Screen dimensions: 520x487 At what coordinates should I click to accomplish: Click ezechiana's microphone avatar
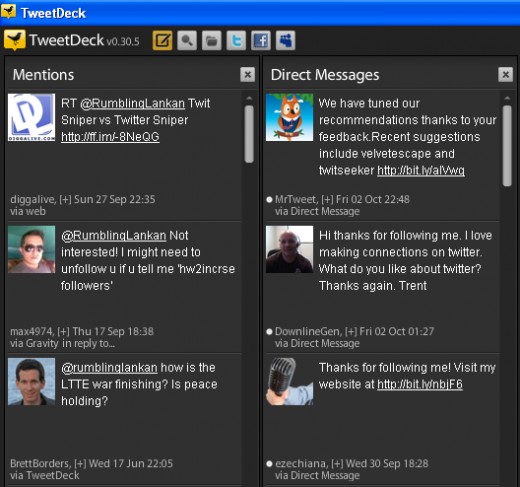(x=289, y=382)
